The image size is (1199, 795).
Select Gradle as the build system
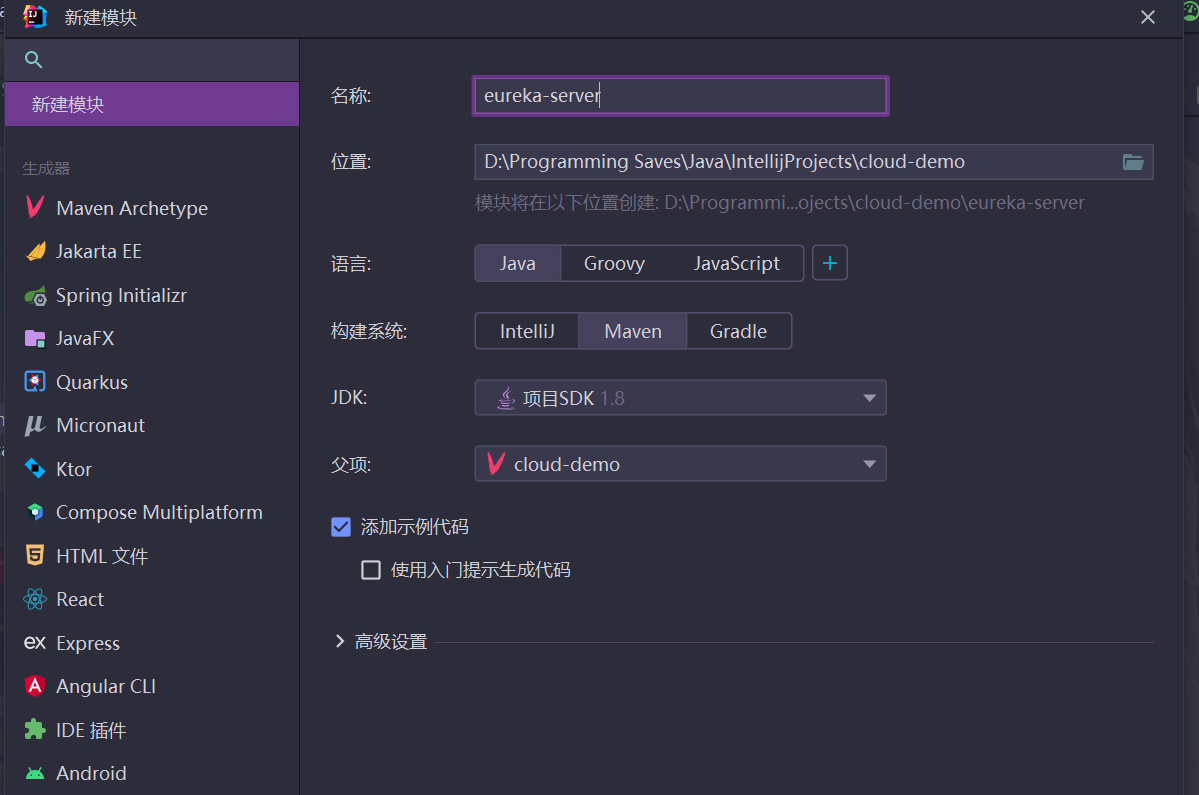pos(738,331)
